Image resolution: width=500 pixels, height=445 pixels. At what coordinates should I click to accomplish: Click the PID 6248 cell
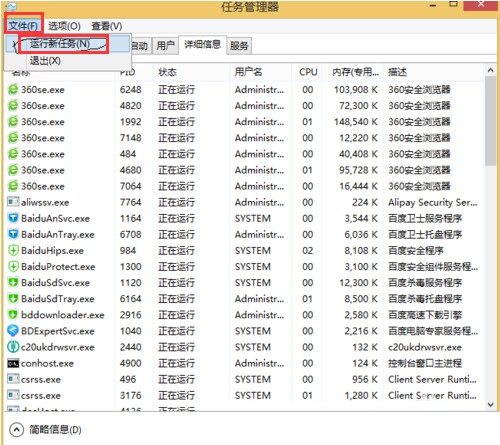point(131,89)
